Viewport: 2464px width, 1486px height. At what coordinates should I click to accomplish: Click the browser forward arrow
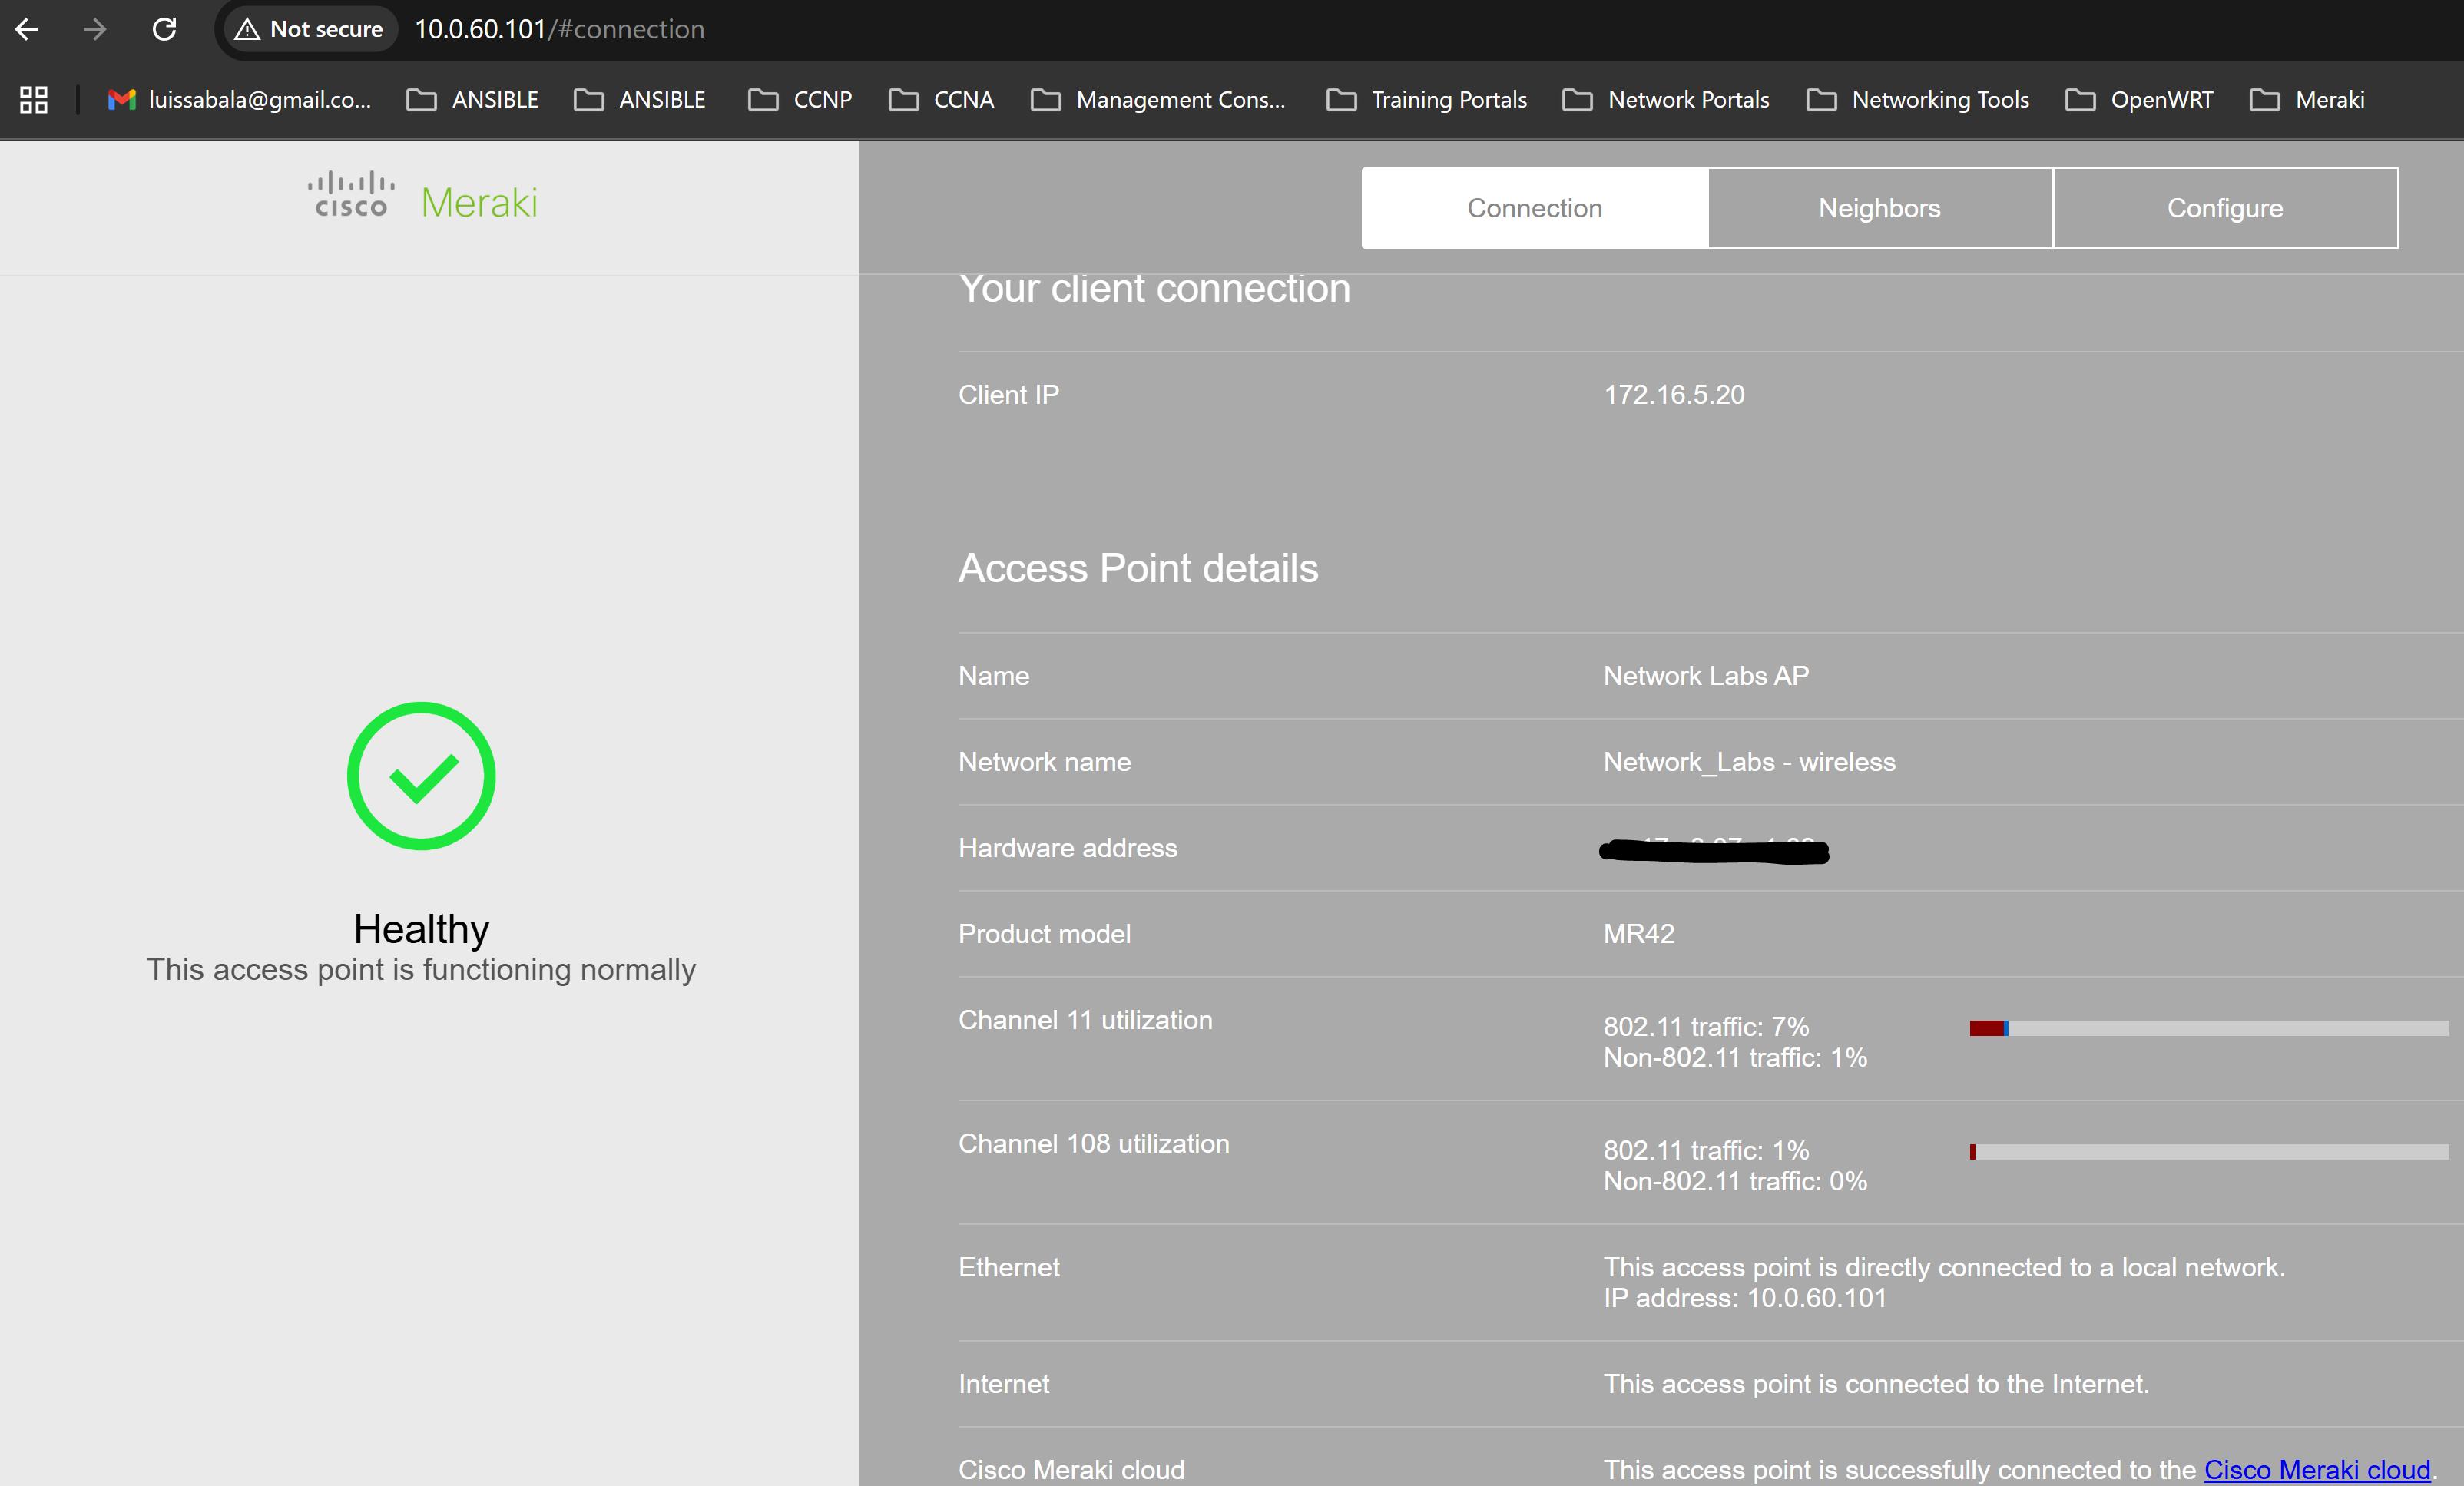(95, 29)
